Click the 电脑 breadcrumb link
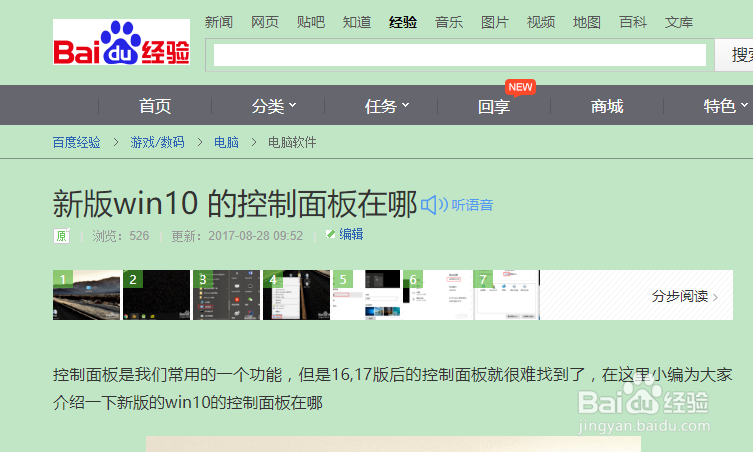The width and height of the screenshot is (753, 452). [x=226, y=142]
